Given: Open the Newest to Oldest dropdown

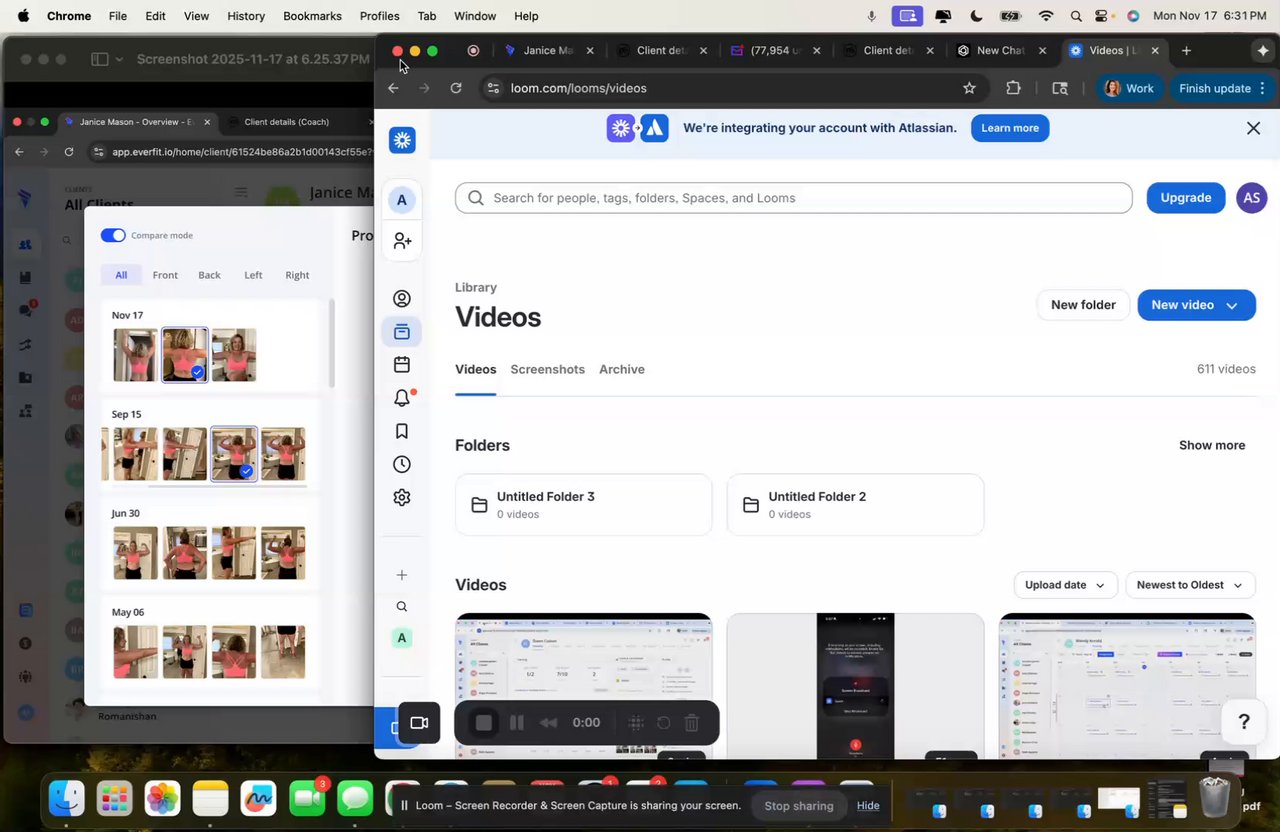Looking at the screenshot, I should click(x=1189, y=585).
